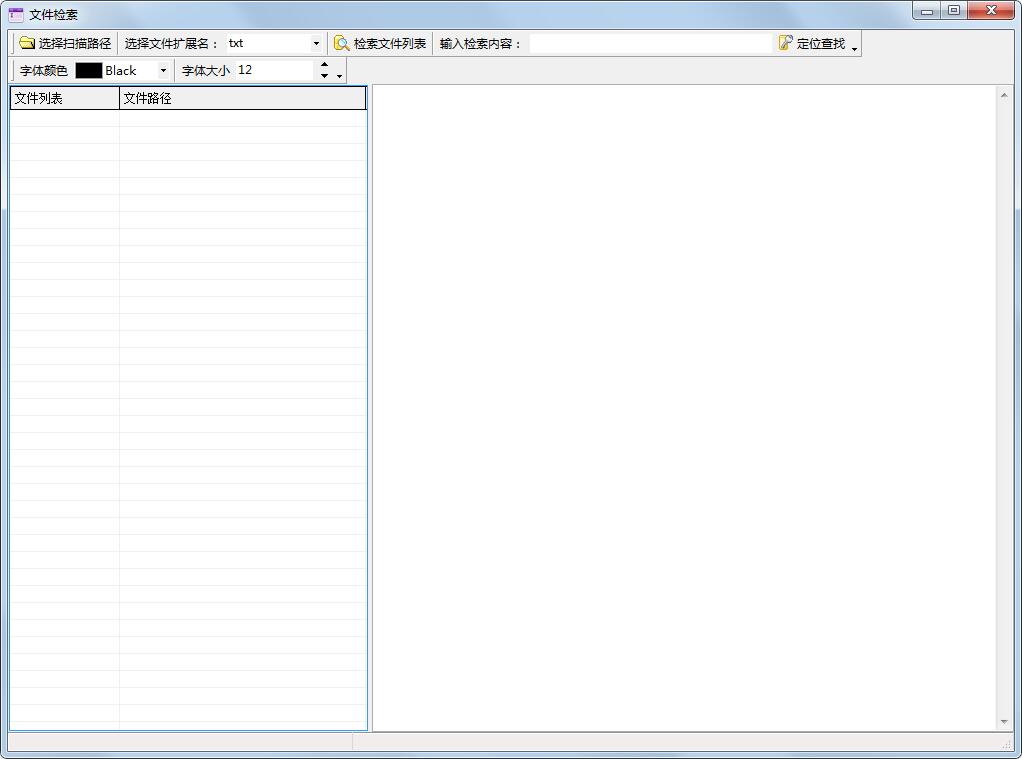Increase font size with the up arrow
The image size is (1022, 759).
click(324, 65)
